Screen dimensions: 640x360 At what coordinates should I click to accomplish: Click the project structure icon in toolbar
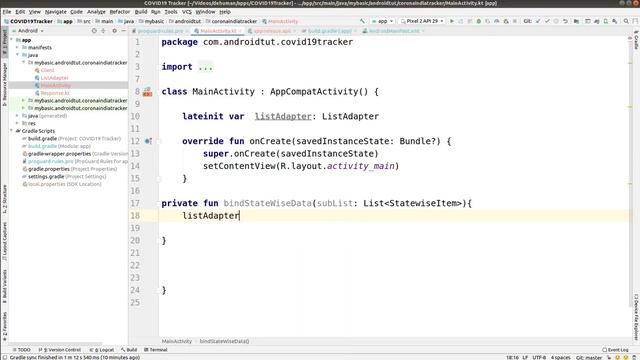(x=576, y=21)
